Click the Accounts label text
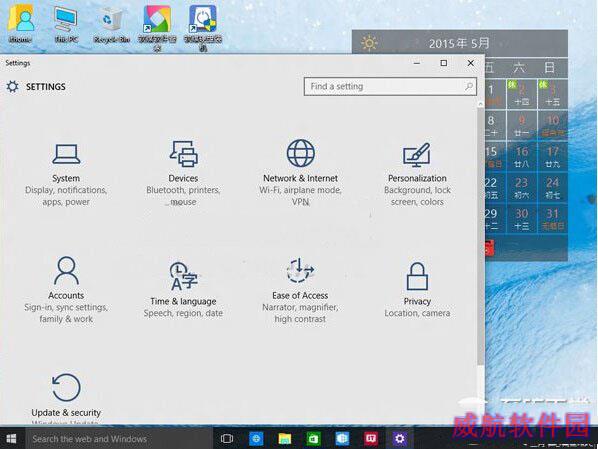The width and height of the screenshot is (598, 449). [x=66, y=295]
